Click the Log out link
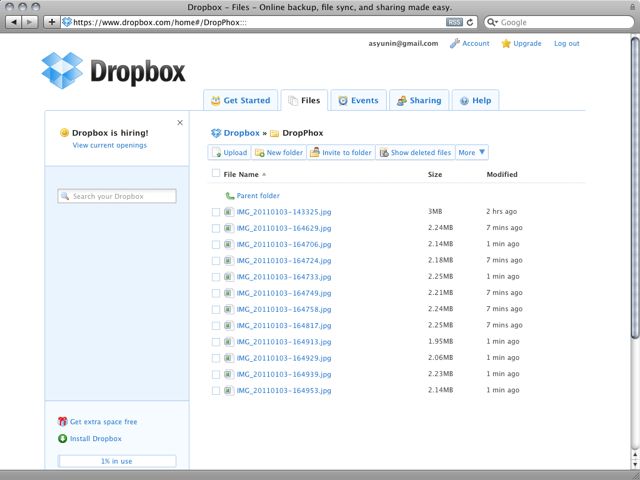 coord(567,43)
